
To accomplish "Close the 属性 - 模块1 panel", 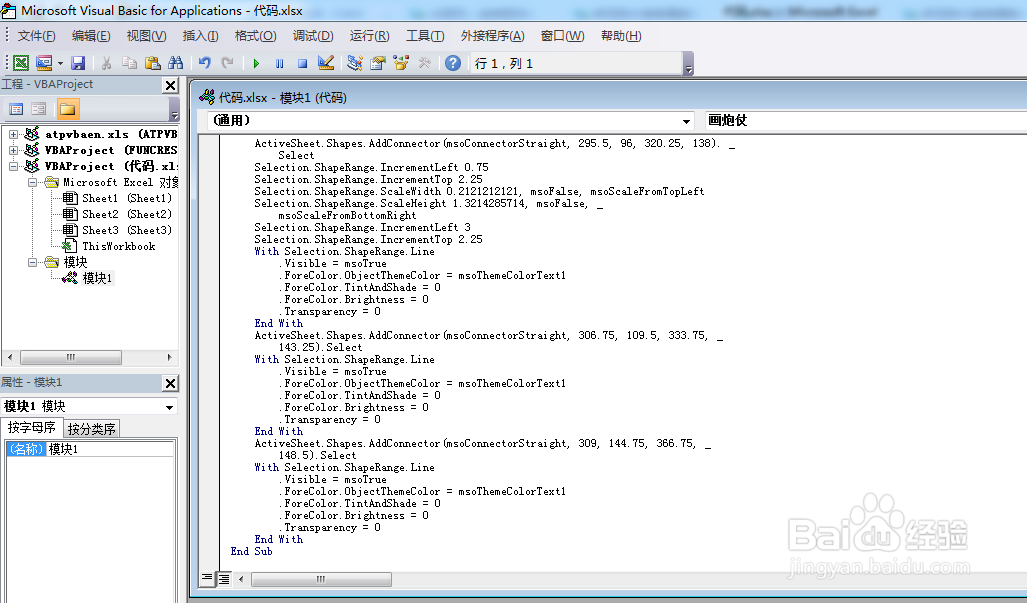I will (x=170, y=384).
